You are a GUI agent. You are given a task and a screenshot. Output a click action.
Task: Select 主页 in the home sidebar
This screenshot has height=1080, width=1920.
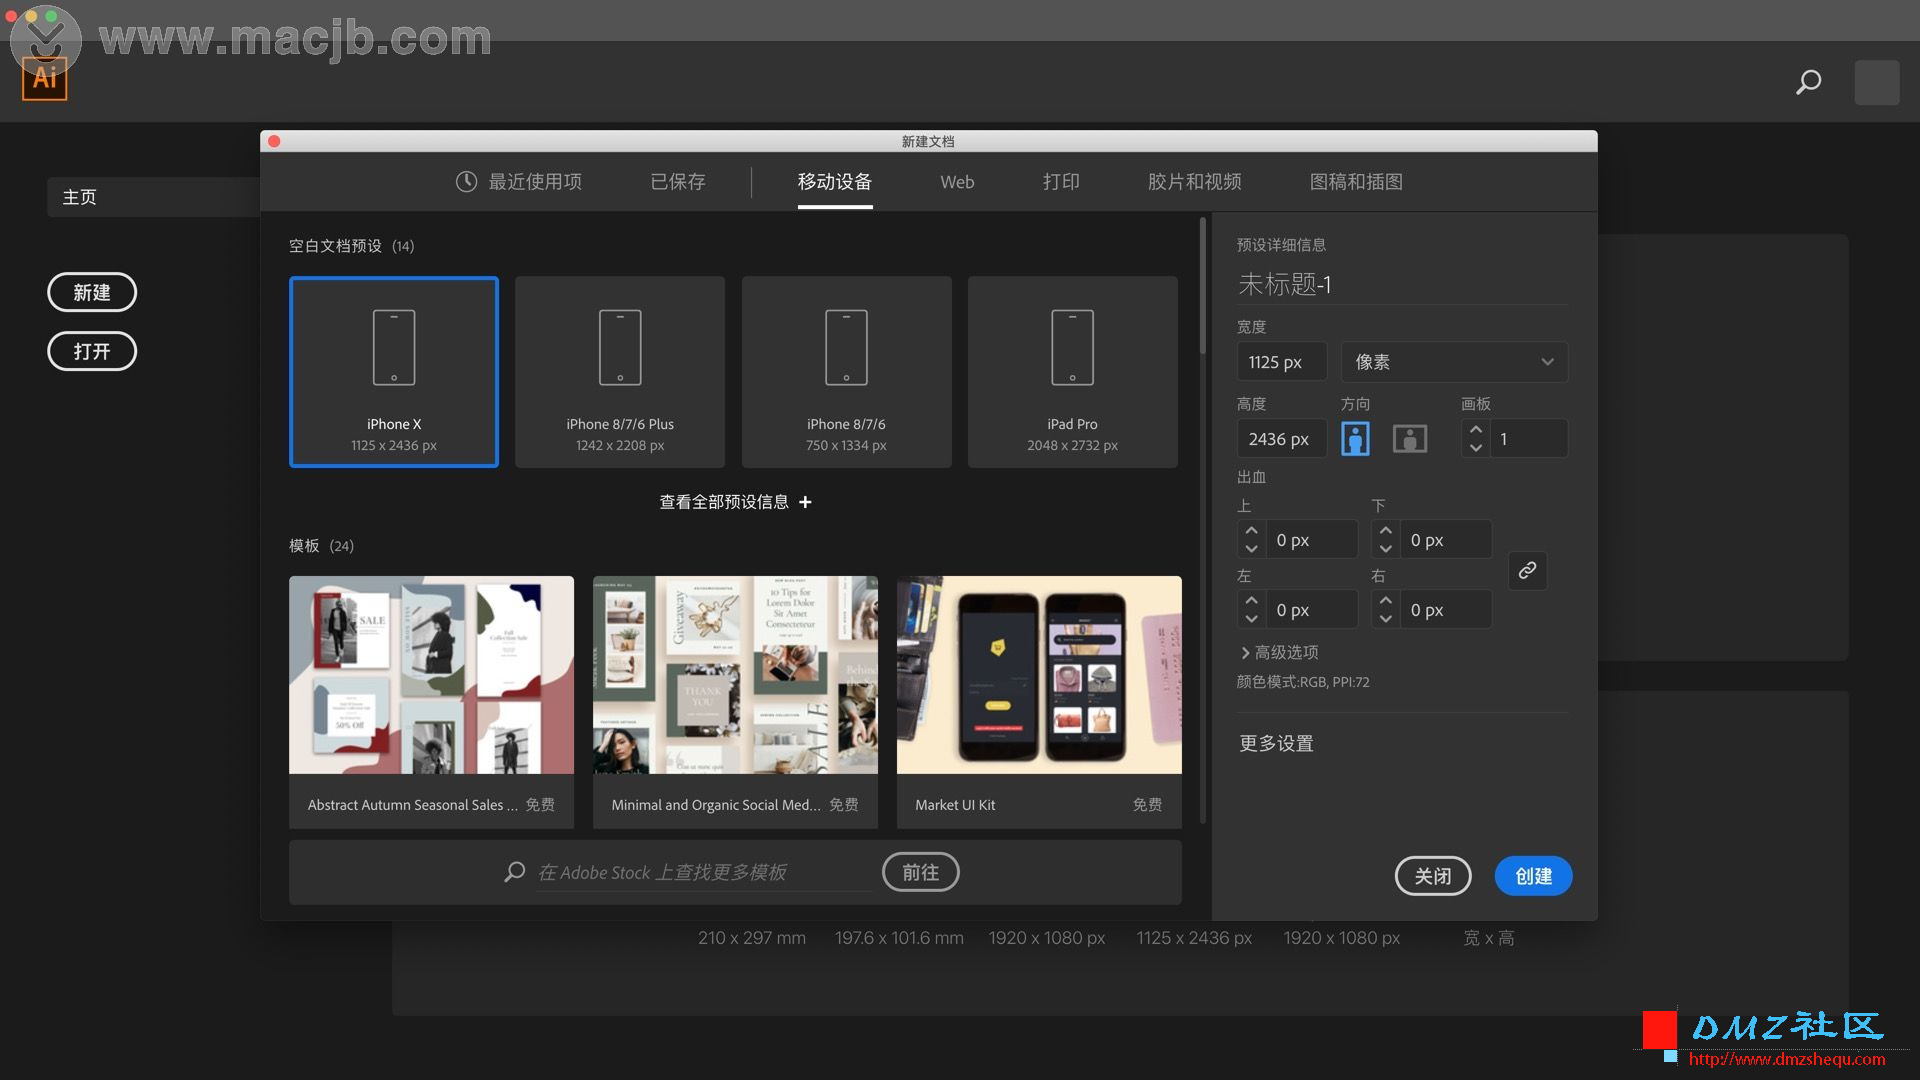point(153,197)
